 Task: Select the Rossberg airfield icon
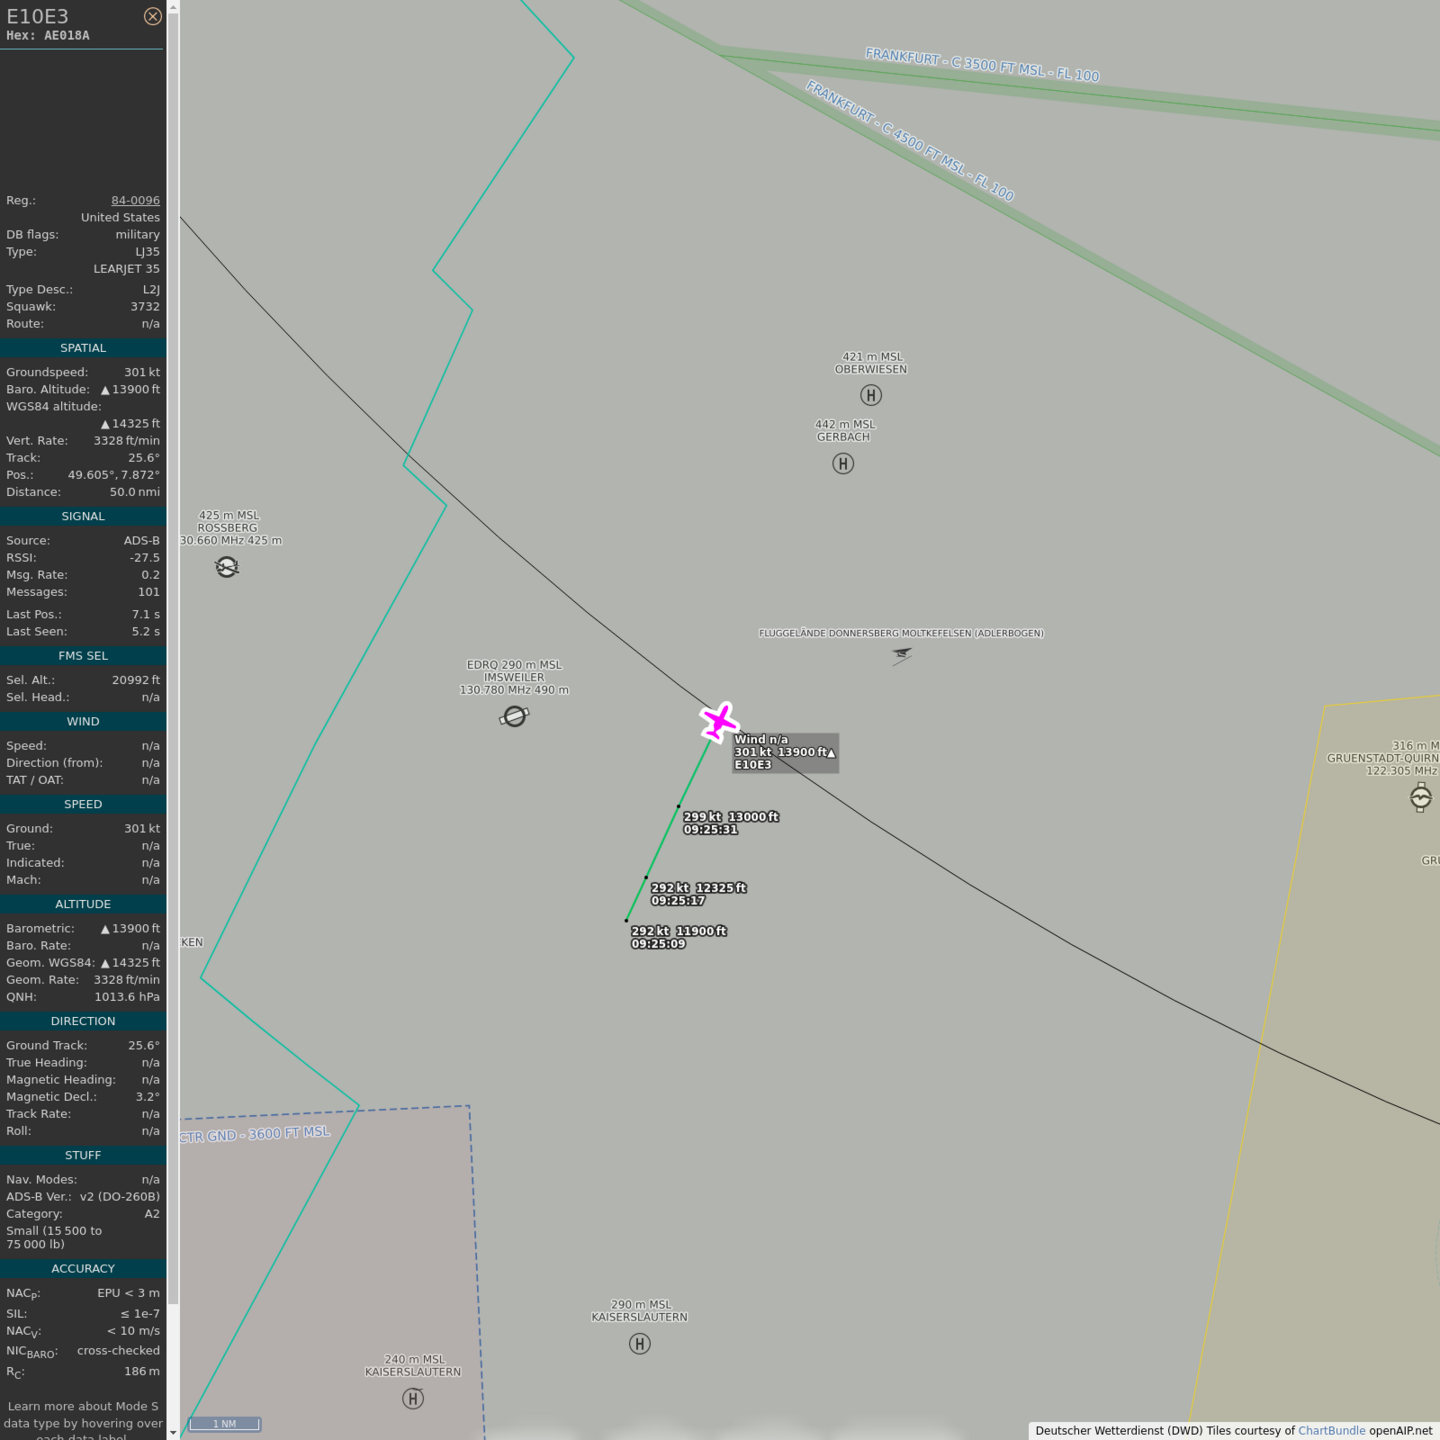tap(227, 568)
